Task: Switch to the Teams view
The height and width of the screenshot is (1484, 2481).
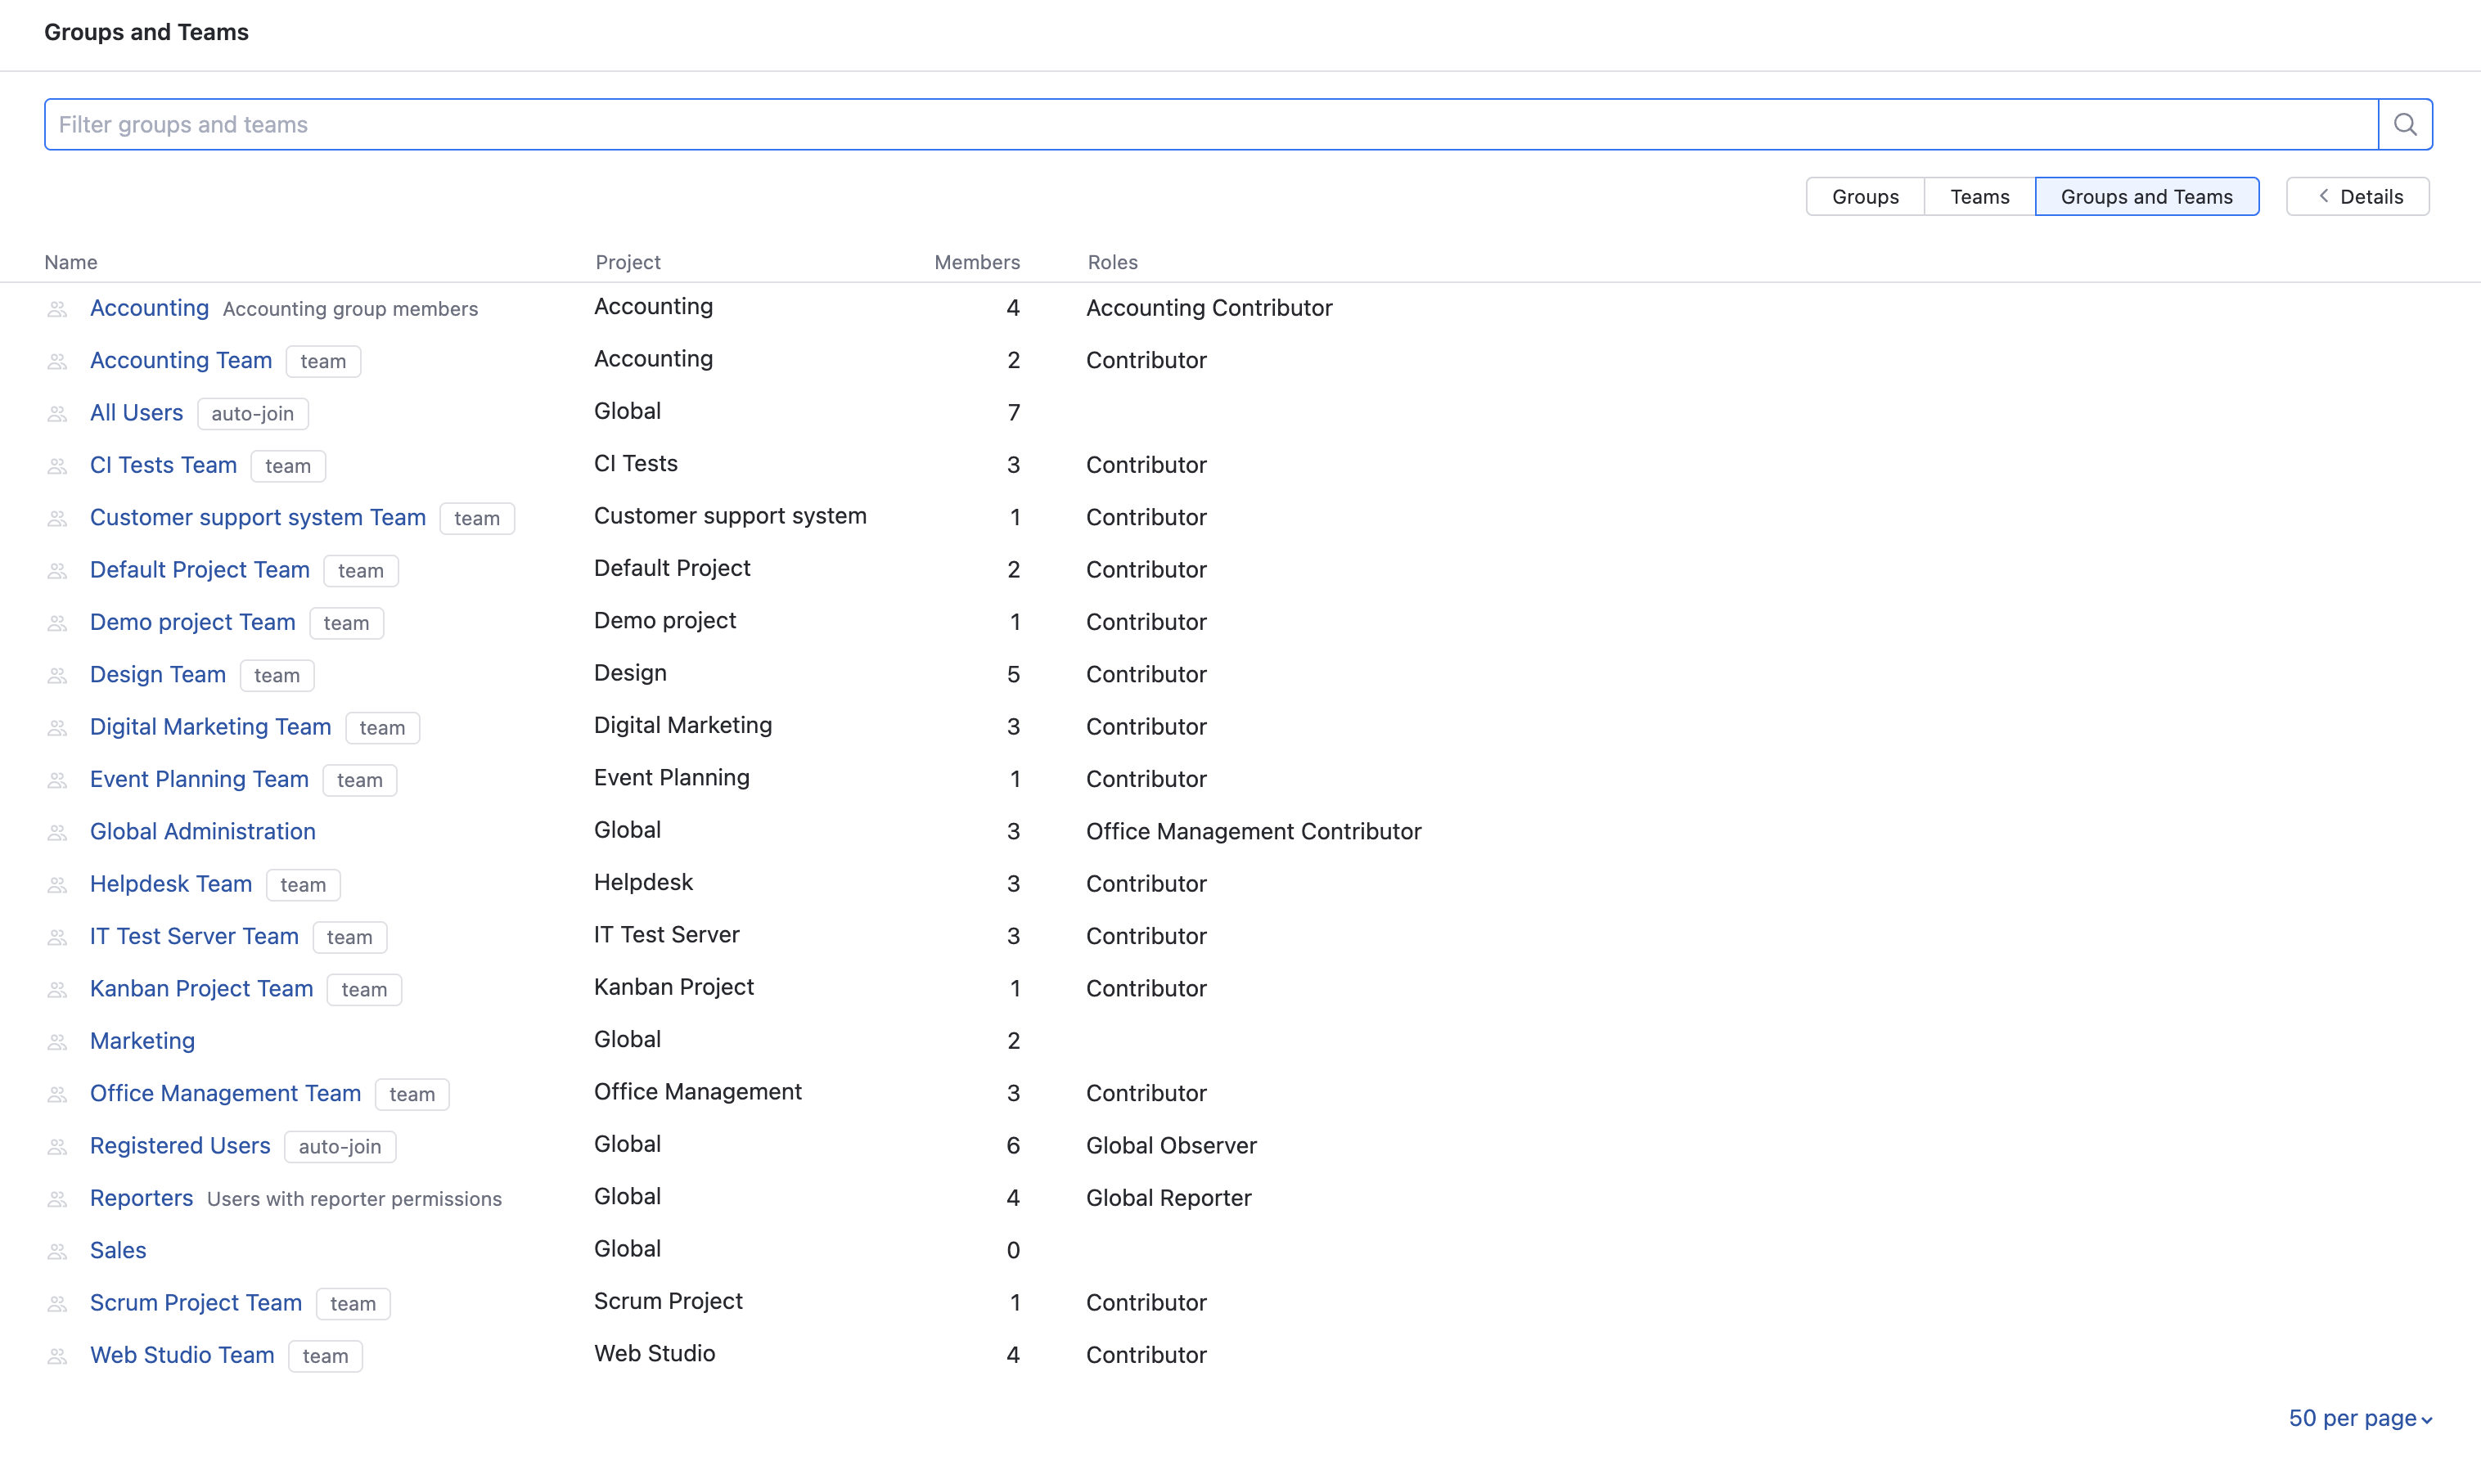Action: (x=1979, y=196)
